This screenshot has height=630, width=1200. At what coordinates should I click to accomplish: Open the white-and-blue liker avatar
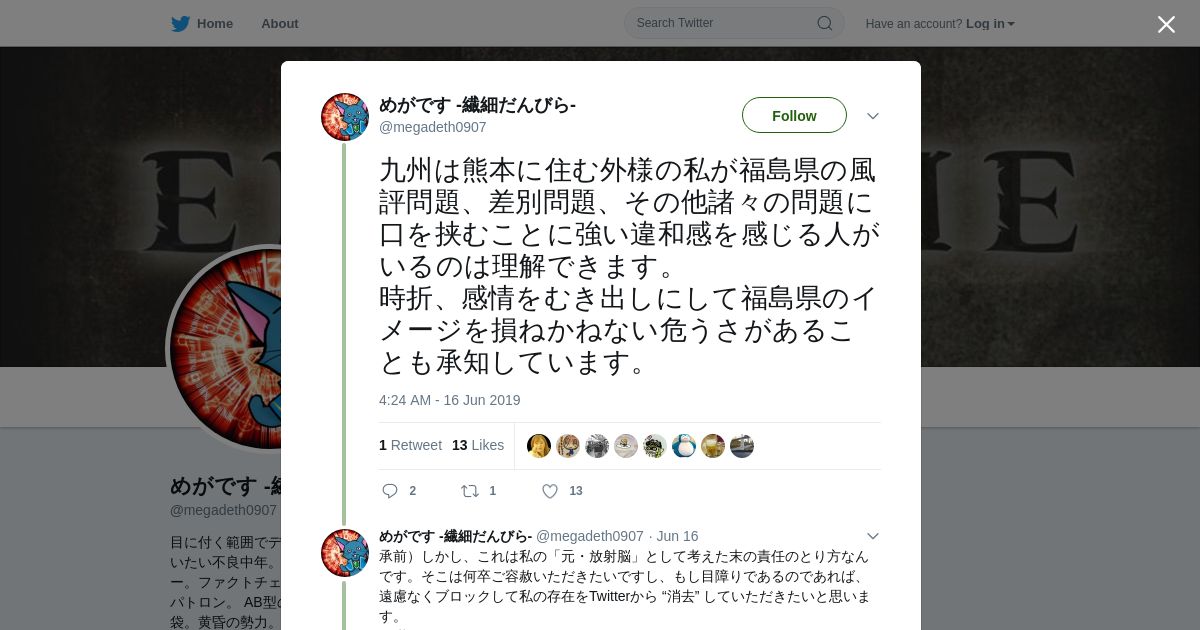tap(684, 446)
